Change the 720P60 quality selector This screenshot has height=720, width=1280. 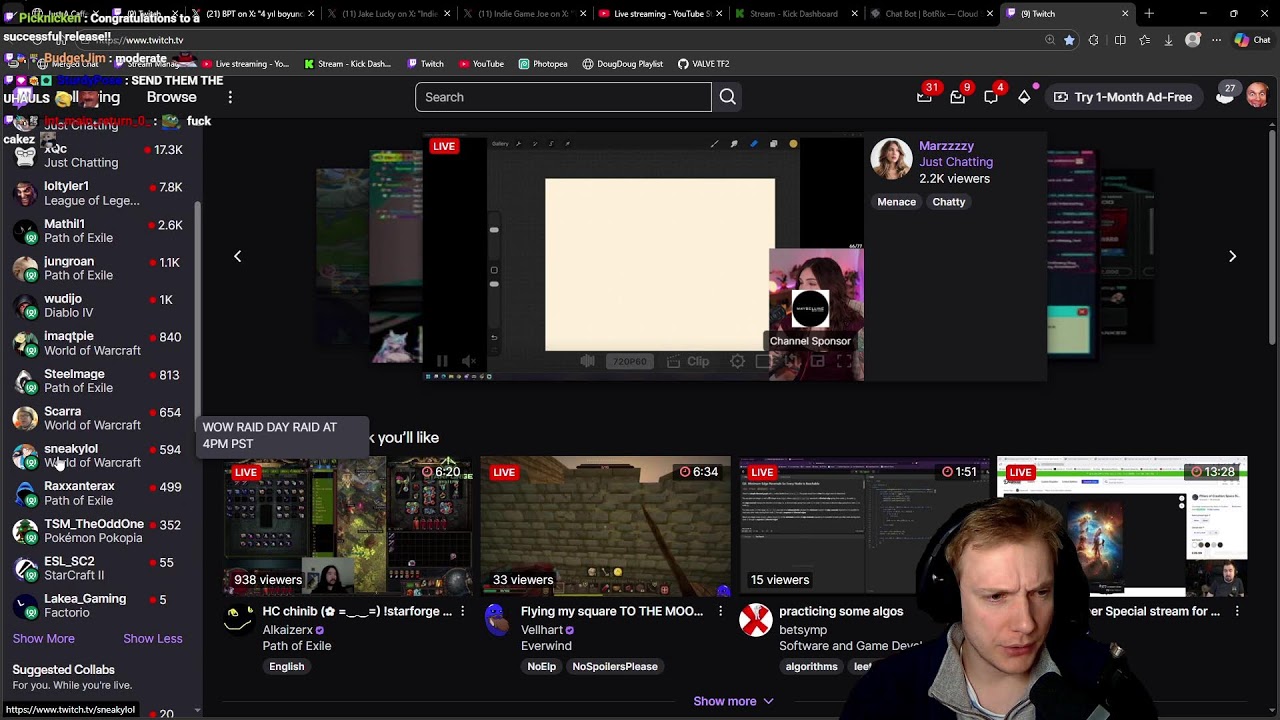pos(630,361)
